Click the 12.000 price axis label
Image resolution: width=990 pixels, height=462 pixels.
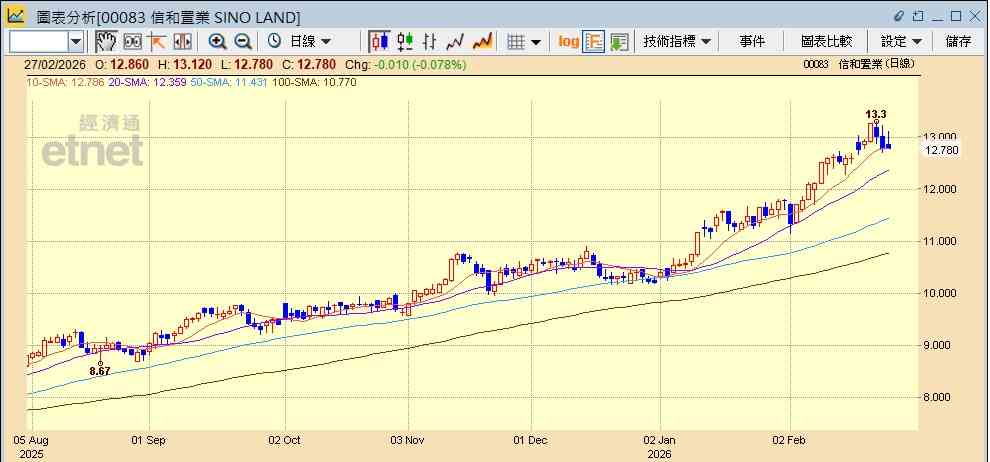point(941,189)
